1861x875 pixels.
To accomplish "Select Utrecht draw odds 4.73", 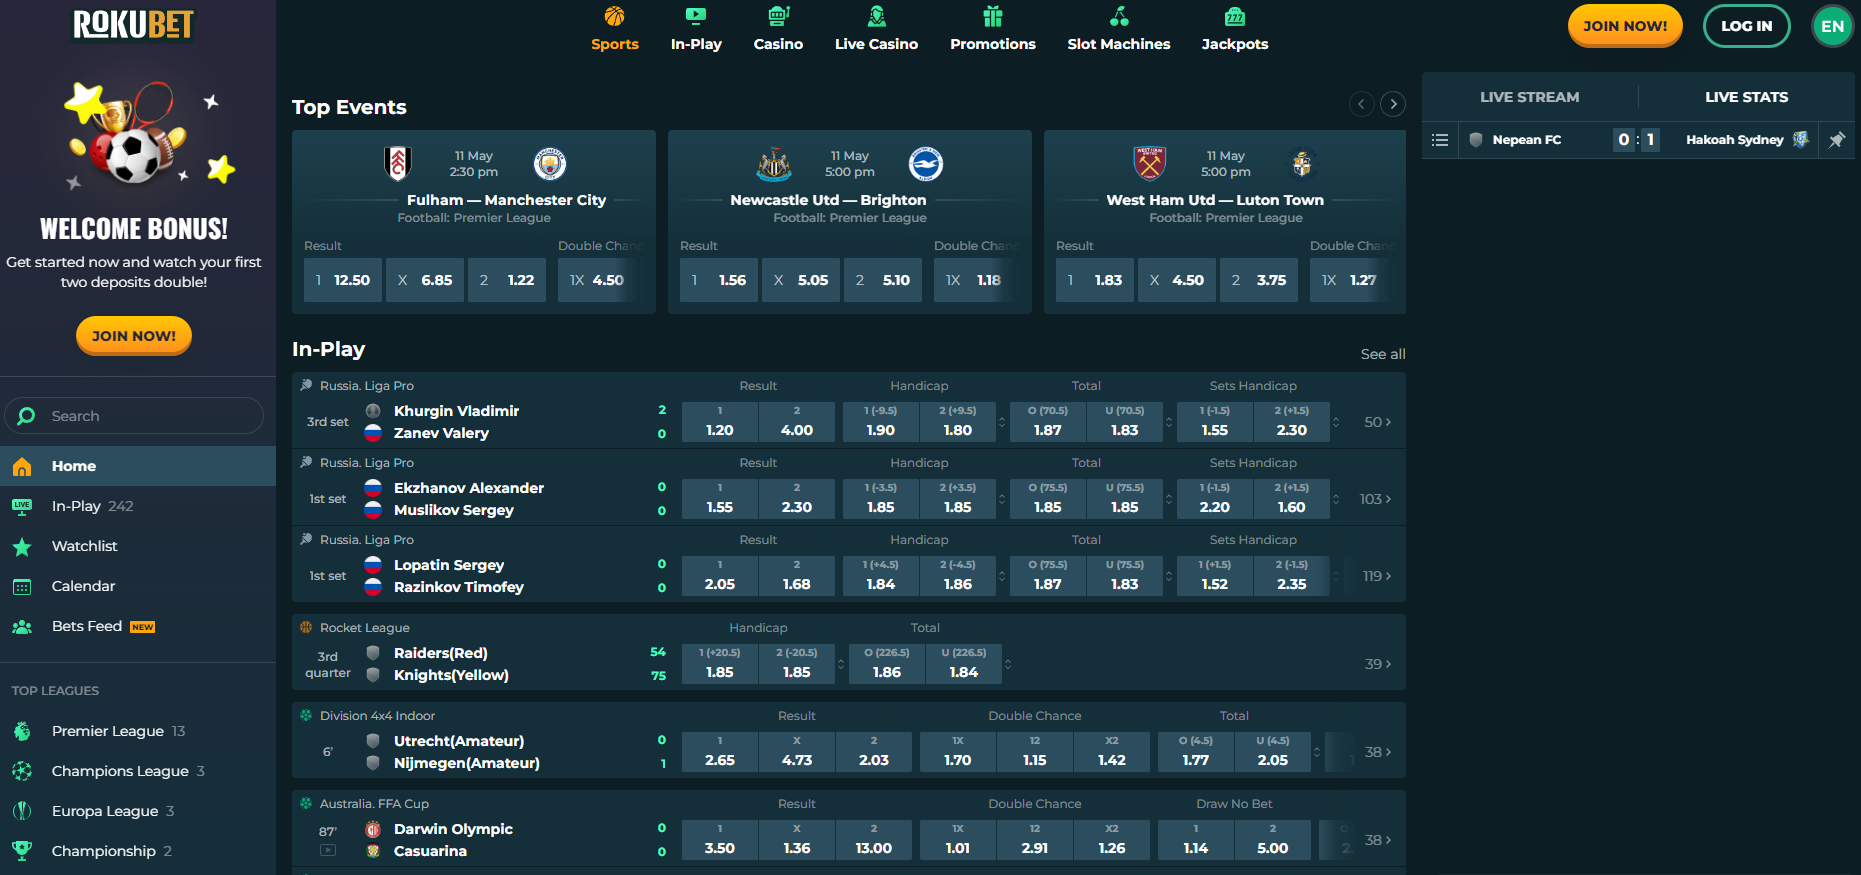I will [x=797, y=752].
